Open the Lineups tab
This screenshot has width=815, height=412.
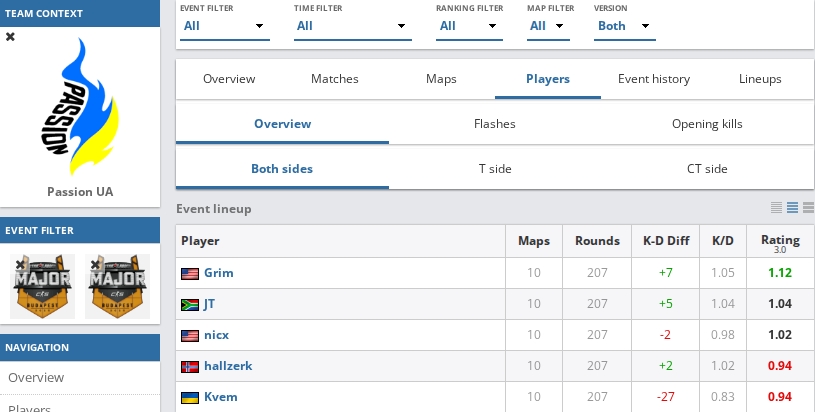click(760, 79)
